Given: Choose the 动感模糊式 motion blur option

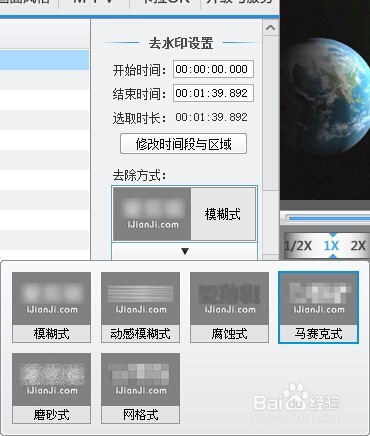Looking at the screenshot, I should coord(140,307).
